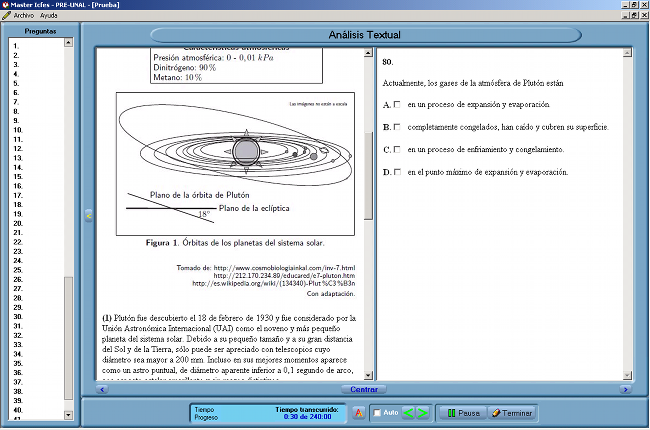Open the Archivo menu
Image resolution: width=650 pixels, height=430 pixels.
[24, 15]
